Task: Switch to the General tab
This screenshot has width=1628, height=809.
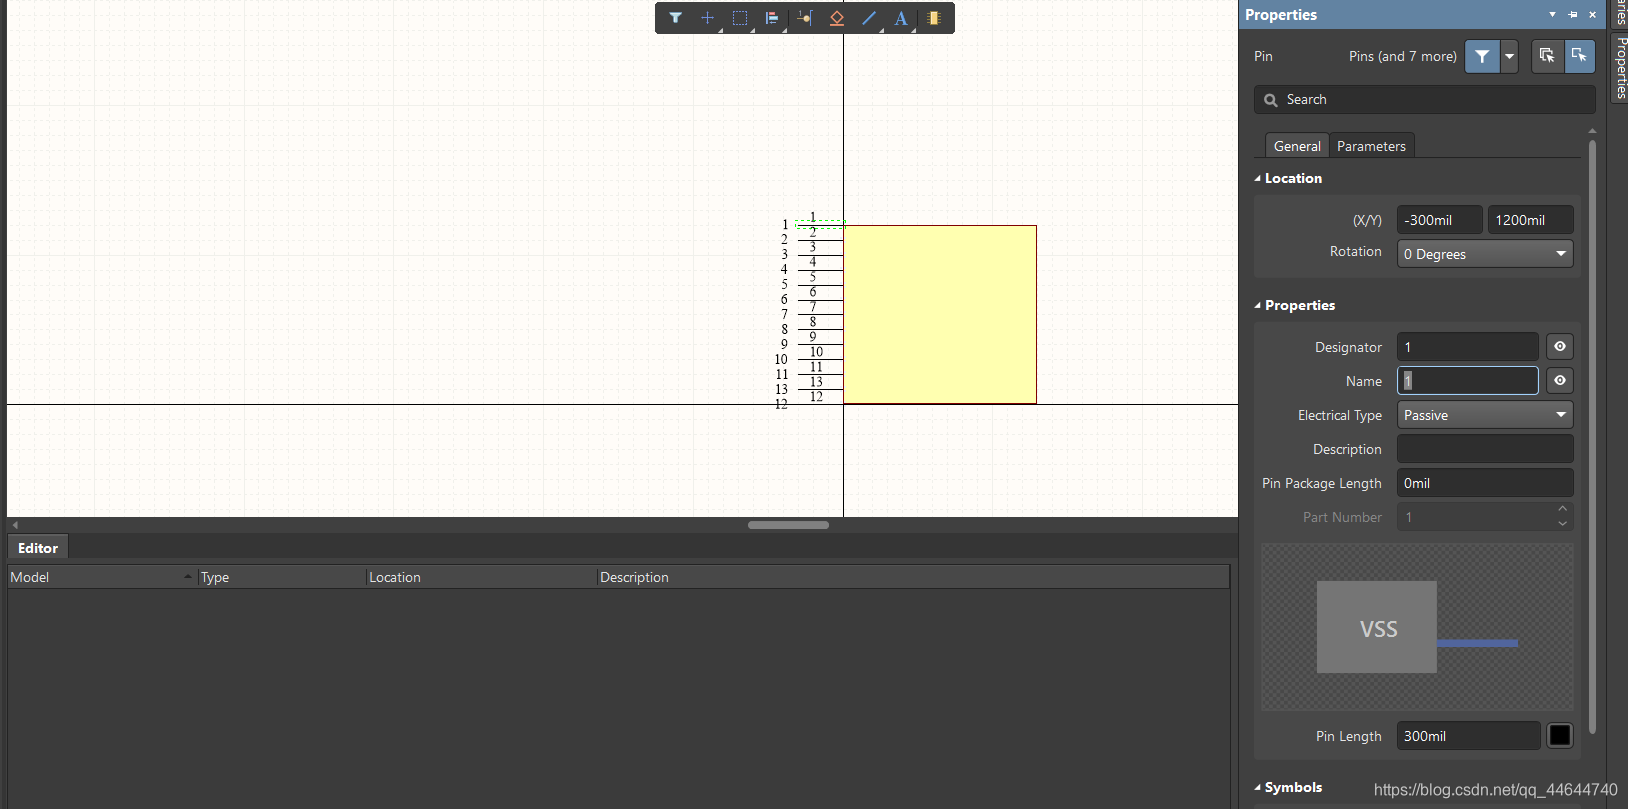Action: click(x=1297, y=146)
